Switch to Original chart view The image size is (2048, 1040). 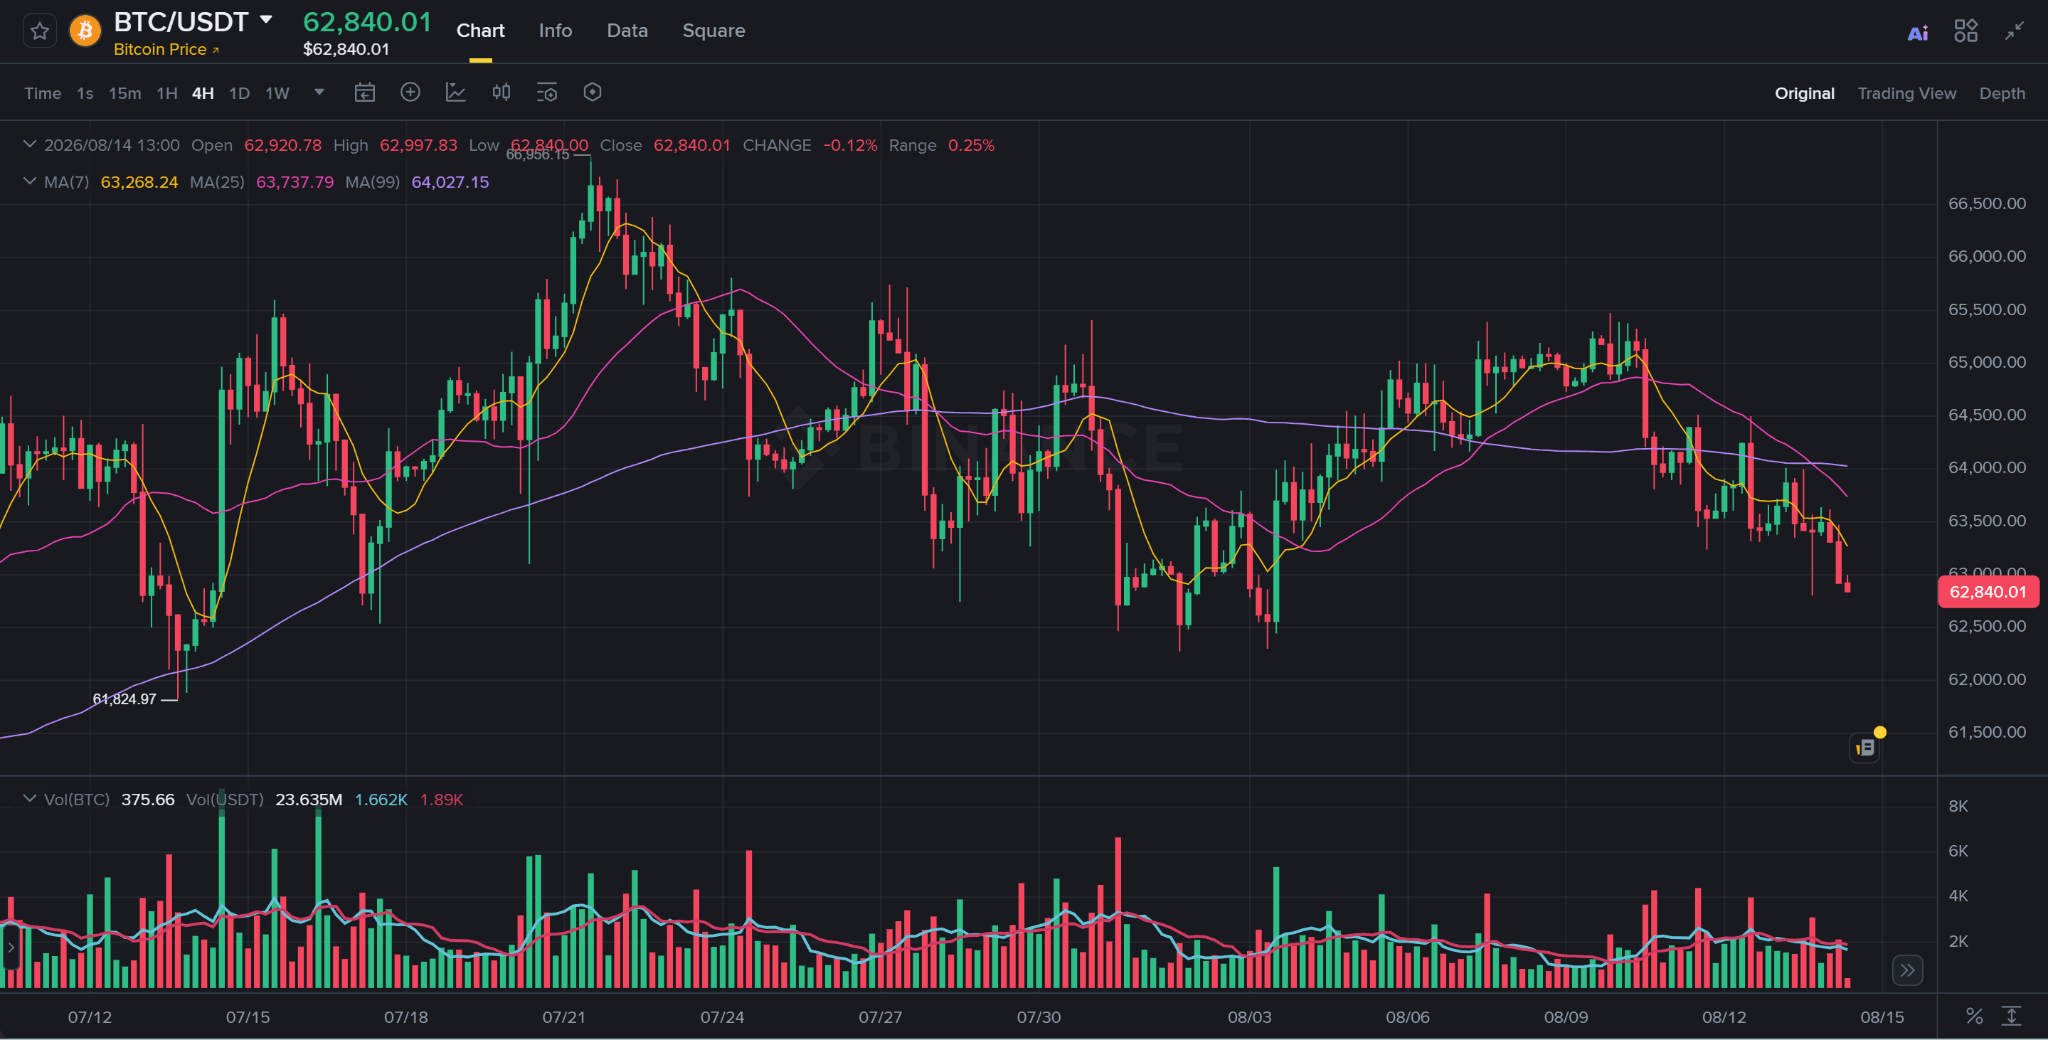pyautogui.click(x=1804, y=93)
